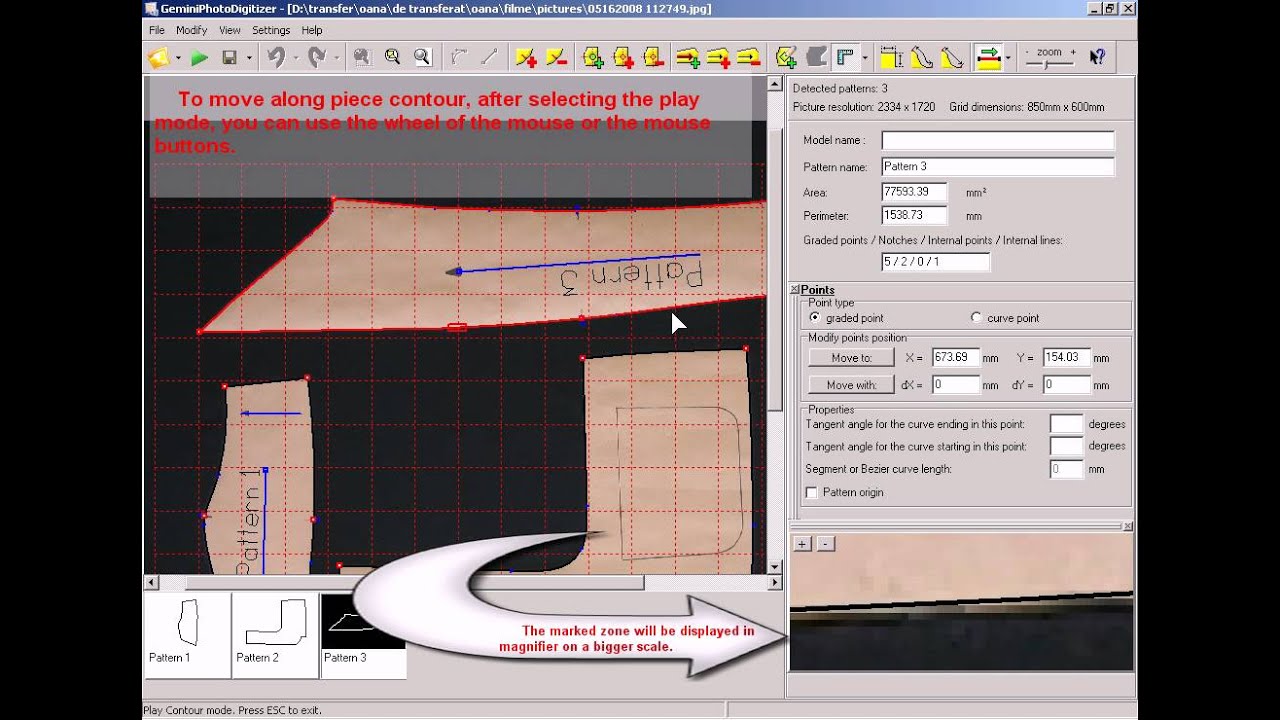Viewport: 1280px width, 720px height.
Task: Click the zoom to fit magnifier icon
Action: tap(392, 58)
